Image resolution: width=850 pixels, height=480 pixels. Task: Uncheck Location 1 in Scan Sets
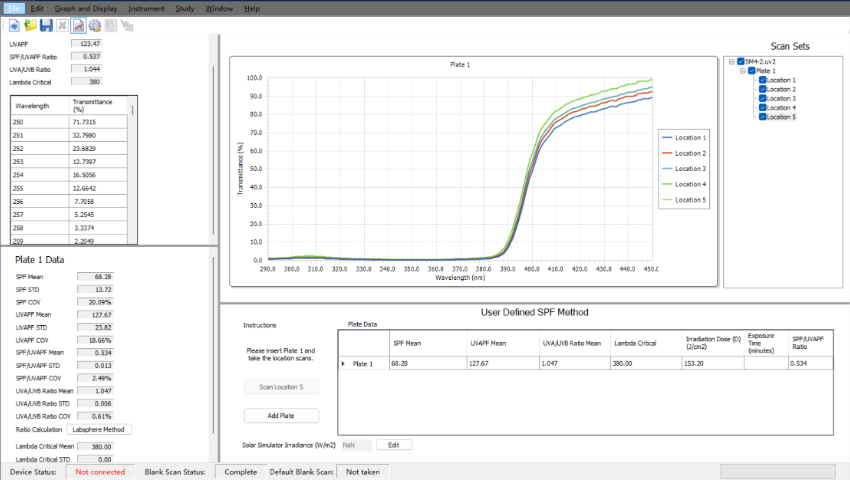[762, 80]
